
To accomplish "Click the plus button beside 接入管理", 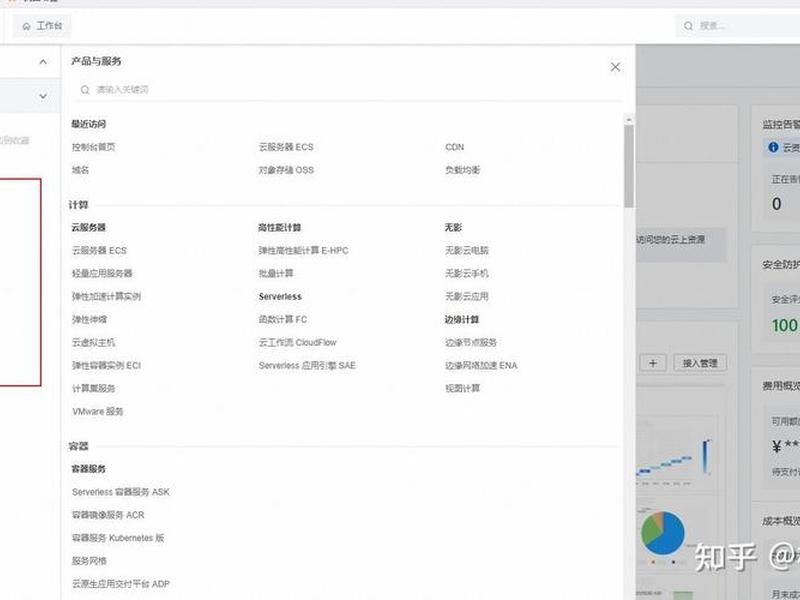I will point(653,363).
